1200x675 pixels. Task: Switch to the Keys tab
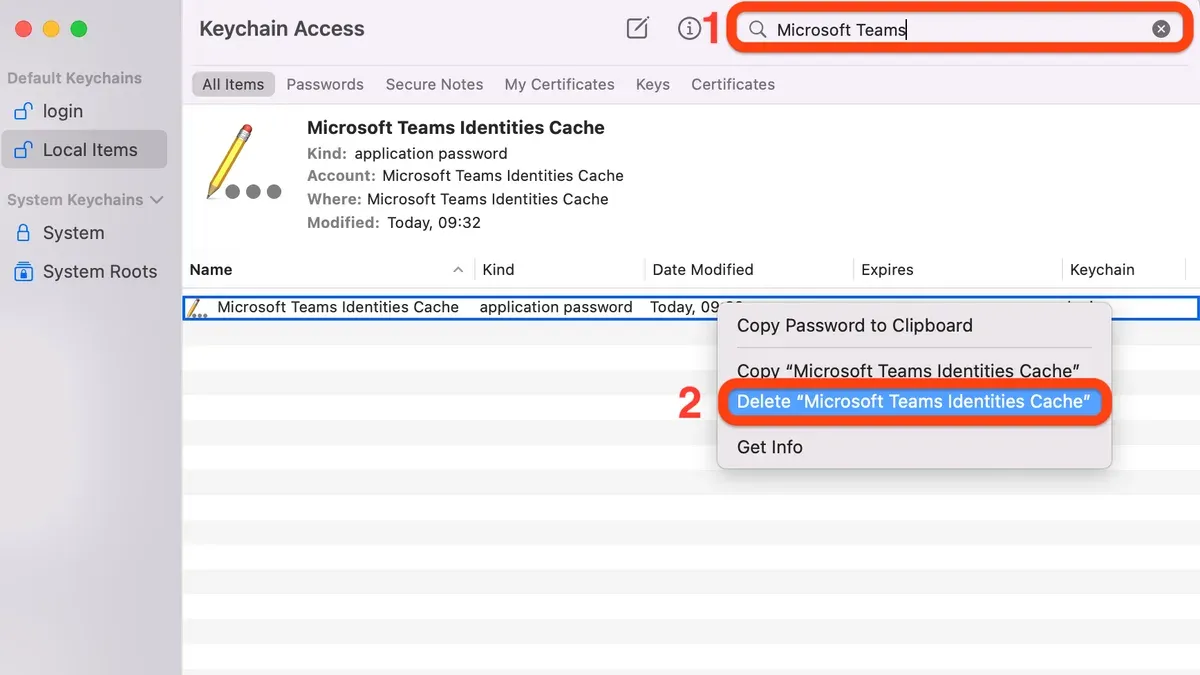652,84
